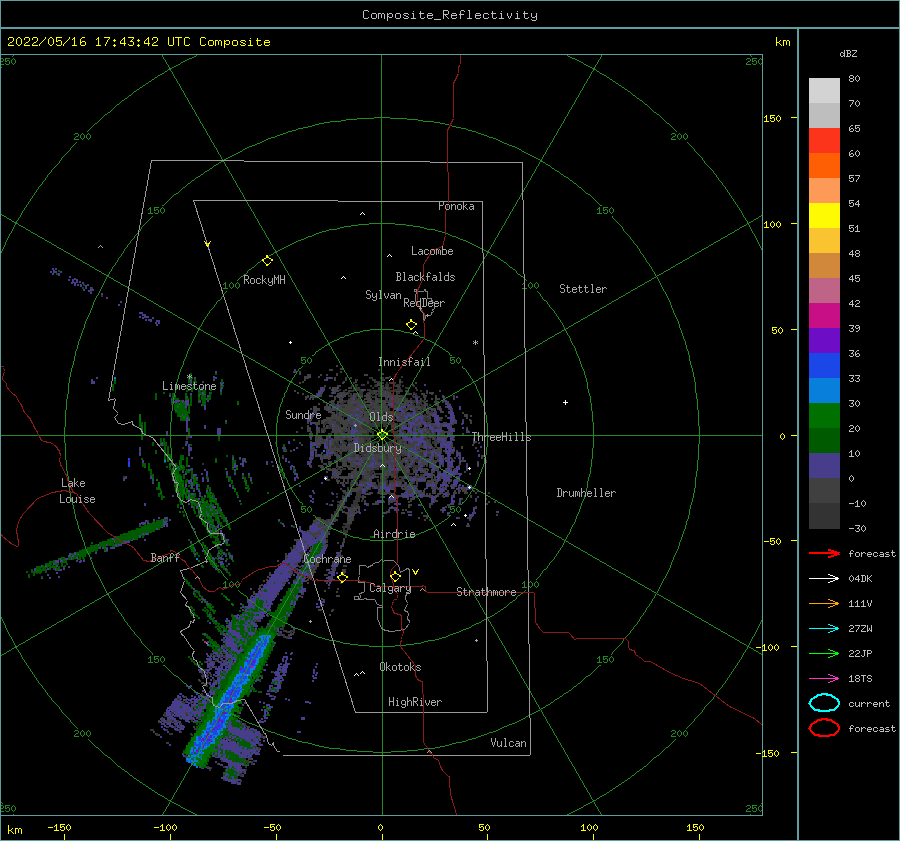This screenshot has width=900, height=841.
Task: Select the light blue 30-33 dBZ swatch
Action: point(824,391)
